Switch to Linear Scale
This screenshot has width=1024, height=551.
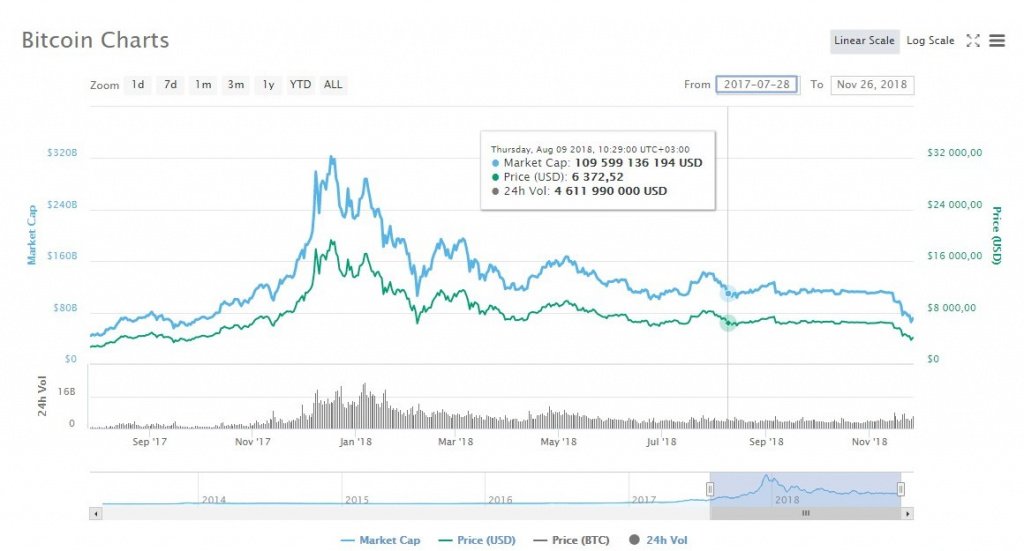point(863,41)
